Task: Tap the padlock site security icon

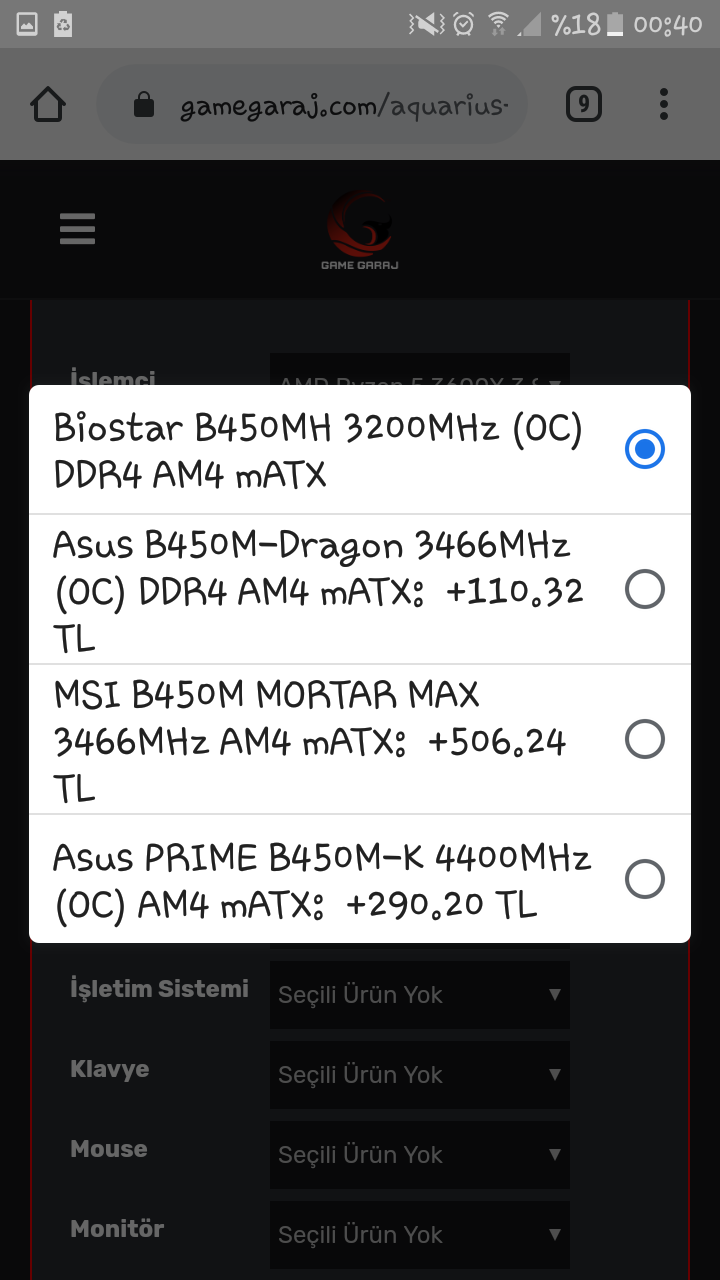Action: pos(144,105)
